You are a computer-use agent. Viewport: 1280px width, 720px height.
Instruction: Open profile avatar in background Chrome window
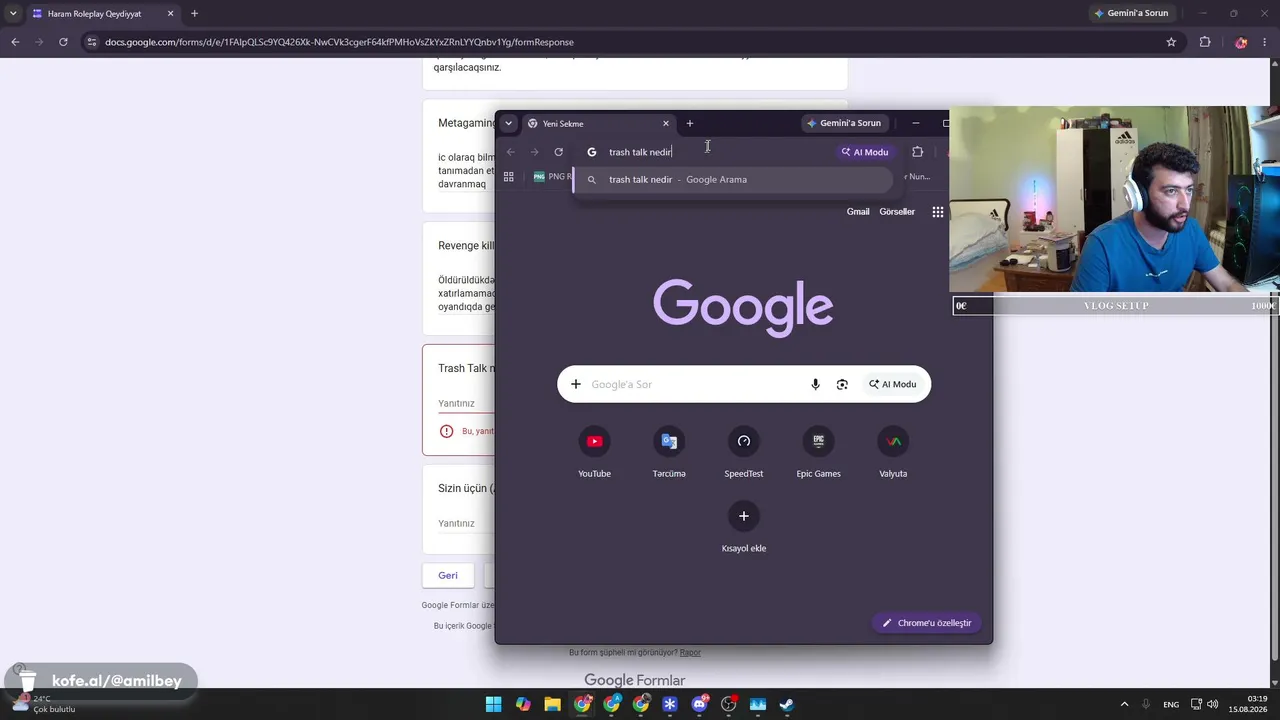tap(1241, 42)
